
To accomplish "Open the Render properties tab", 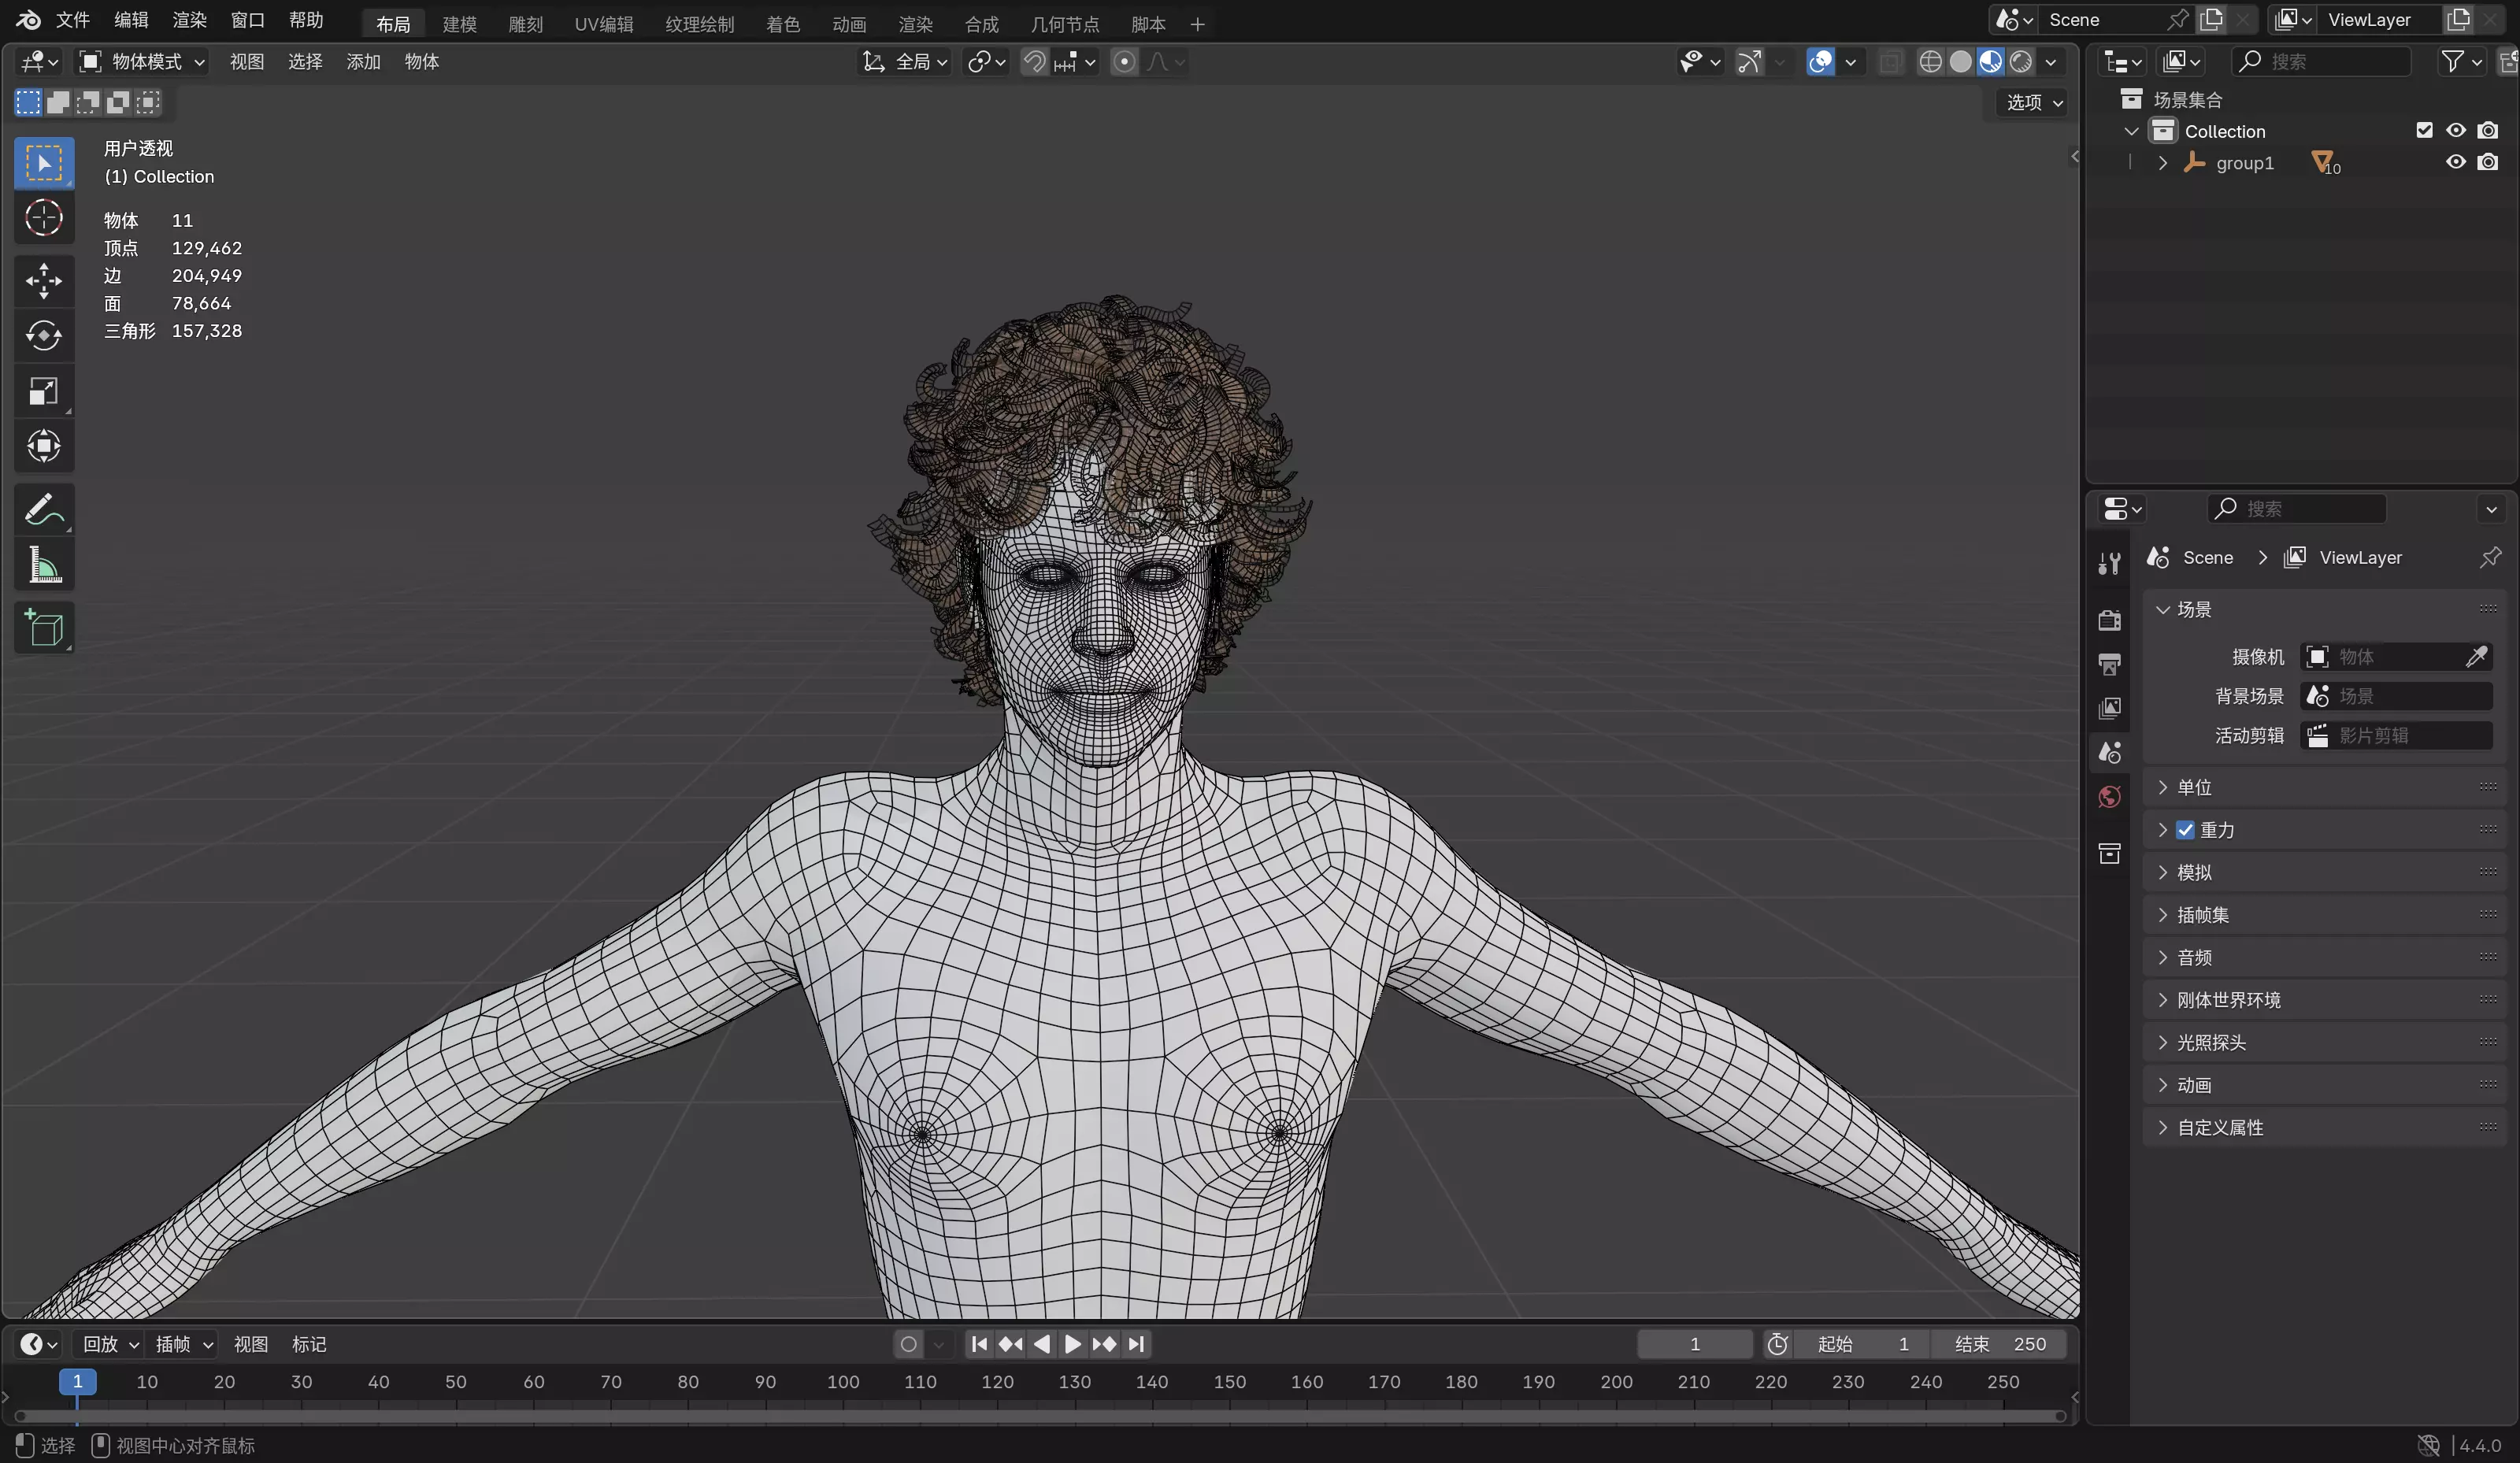I will [x=2110, y=620].
